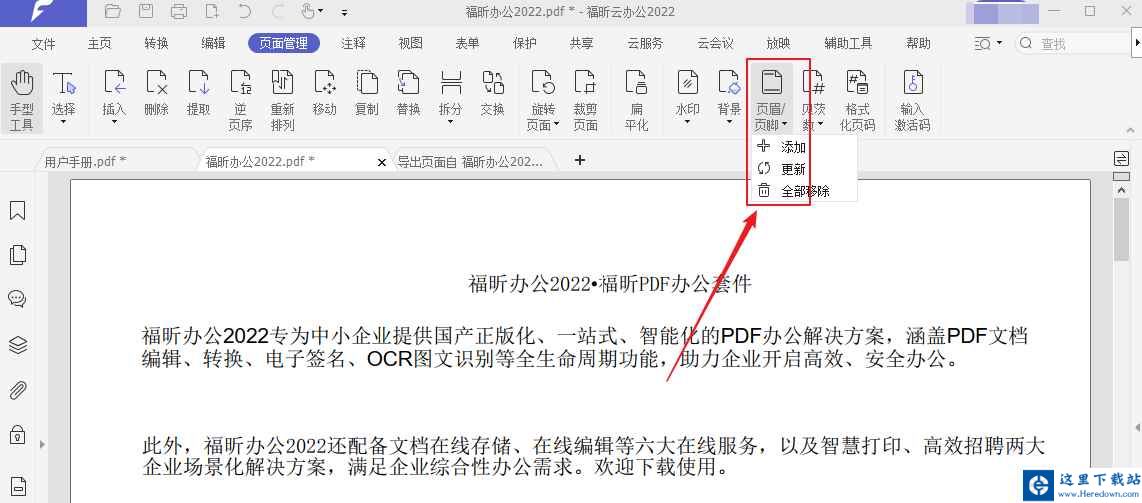Click the Save icon in title bar
The image size is (1142, 503).
click(x=146, y=11)
